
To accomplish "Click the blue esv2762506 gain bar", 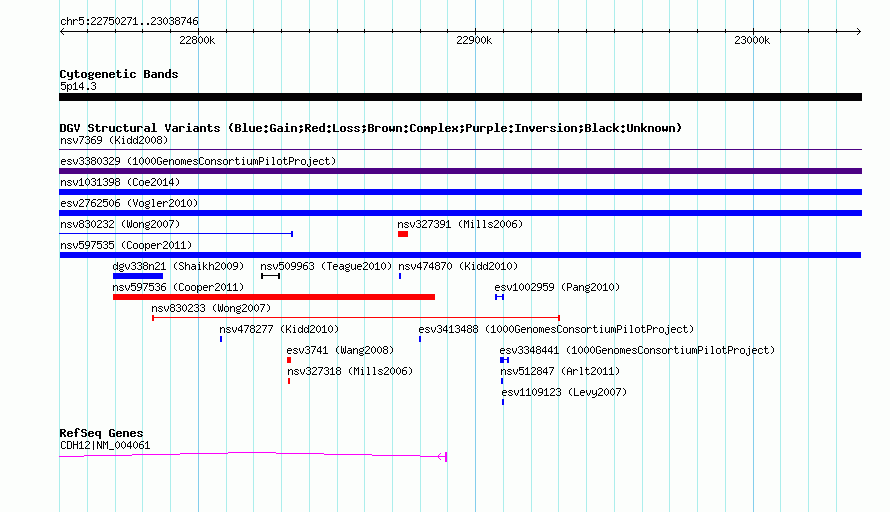I will (460, 213).
